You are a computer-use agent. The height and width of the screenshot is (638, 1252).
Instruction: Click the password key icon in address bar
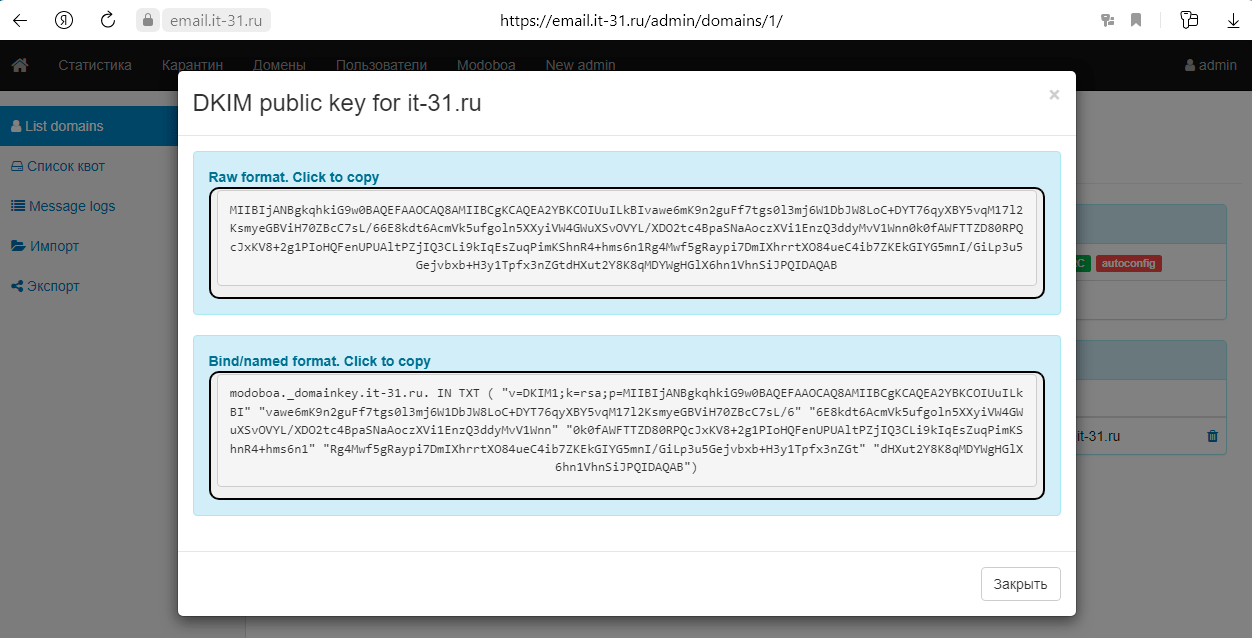(1107, 20)
